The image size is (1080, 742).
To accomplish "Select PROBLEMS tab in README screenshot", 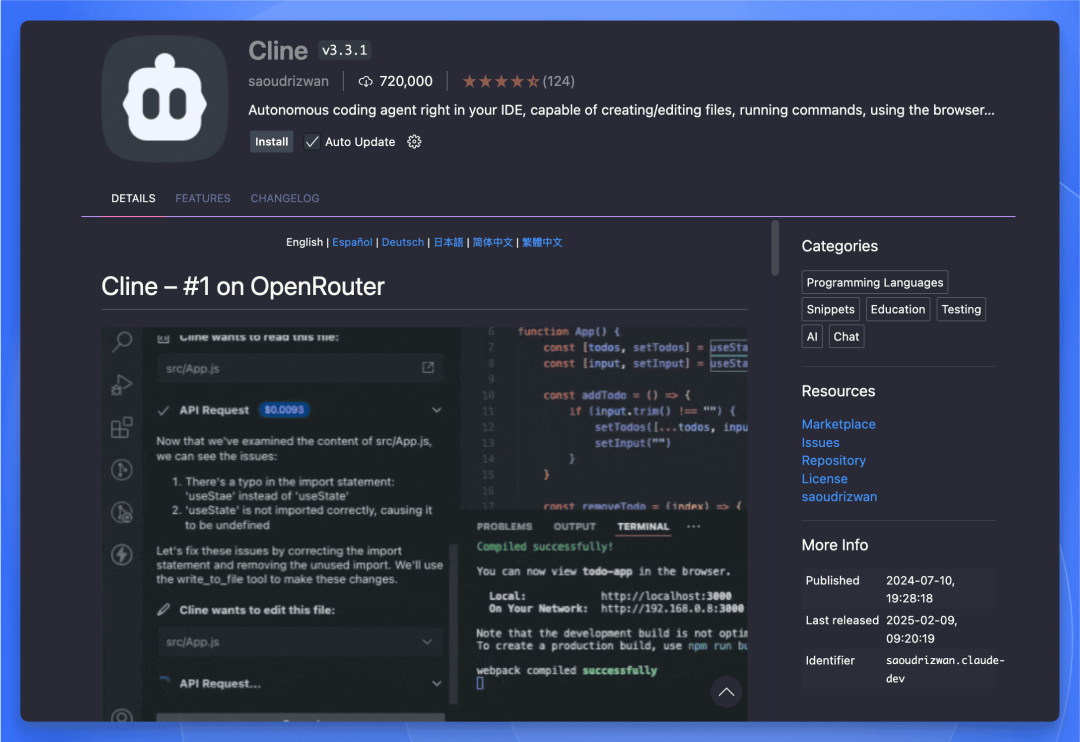I will [x=504, y=526].
